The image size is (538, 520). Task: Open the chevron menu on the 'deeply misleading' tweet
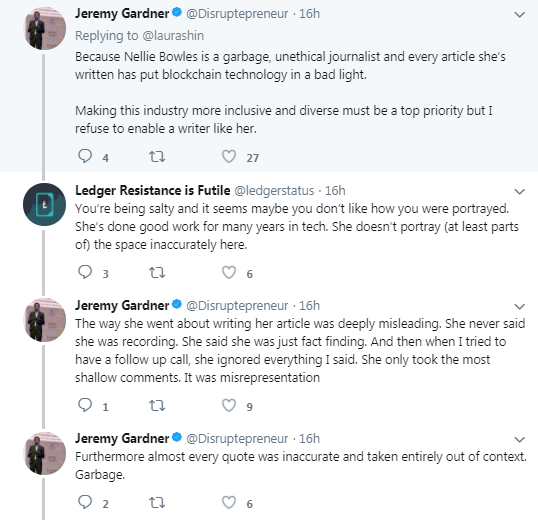tap(520, 306)
